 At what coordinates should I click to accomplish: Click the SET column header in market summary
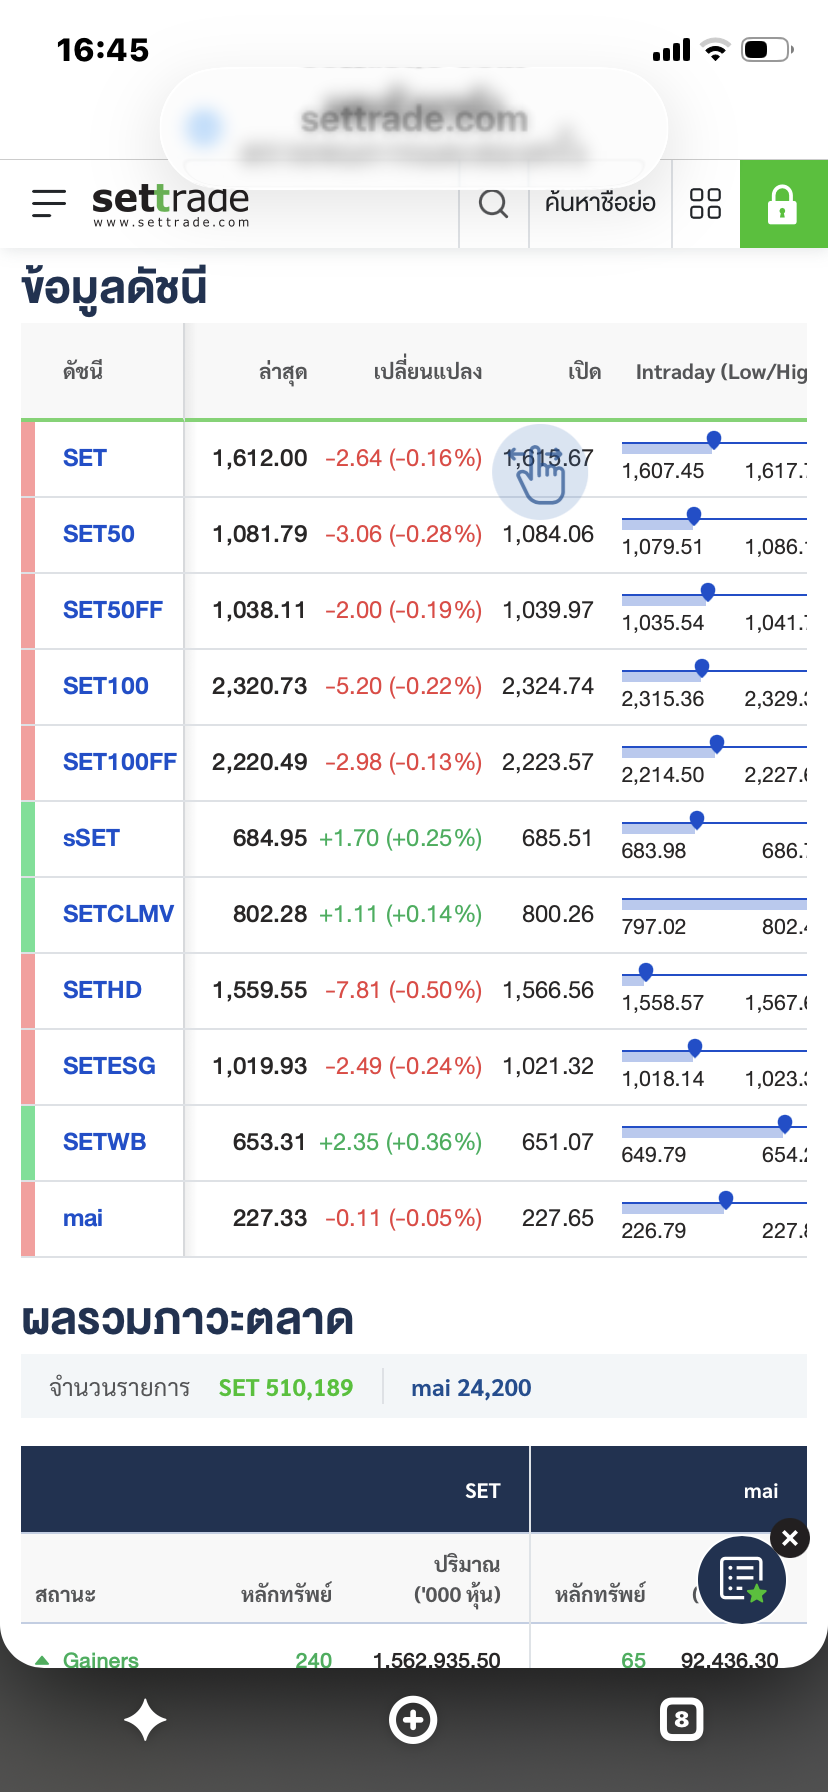[482, 1491]
